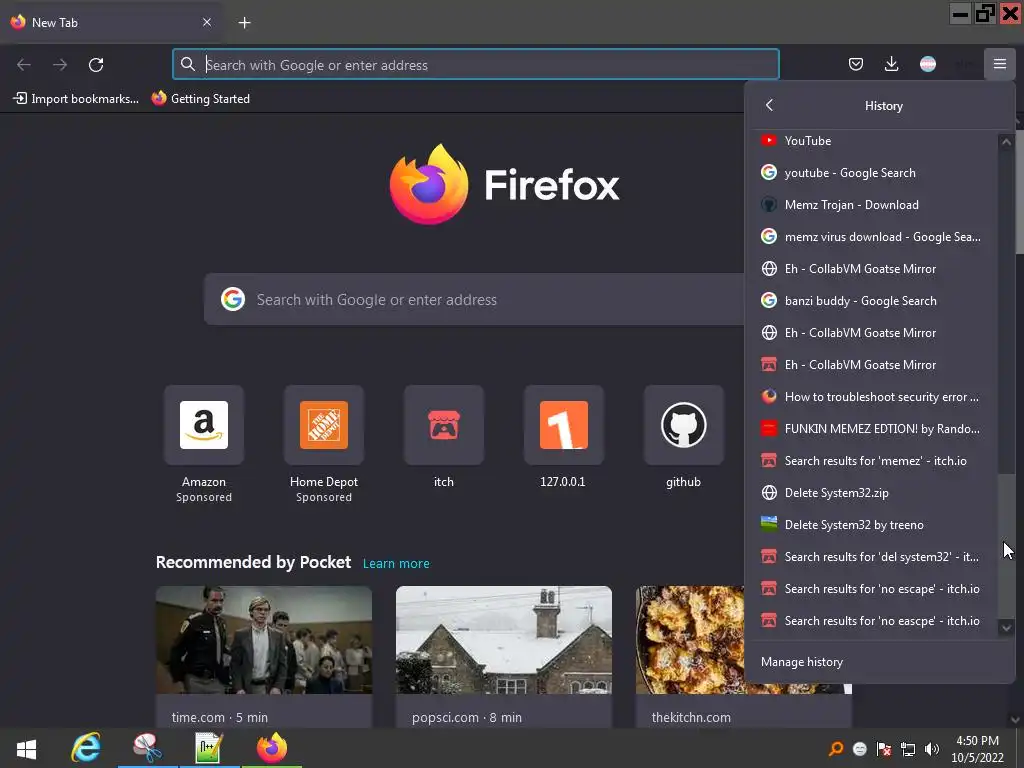
Task: Click History panel scrollbar up arrow
Action: [x=1006, y=142]
